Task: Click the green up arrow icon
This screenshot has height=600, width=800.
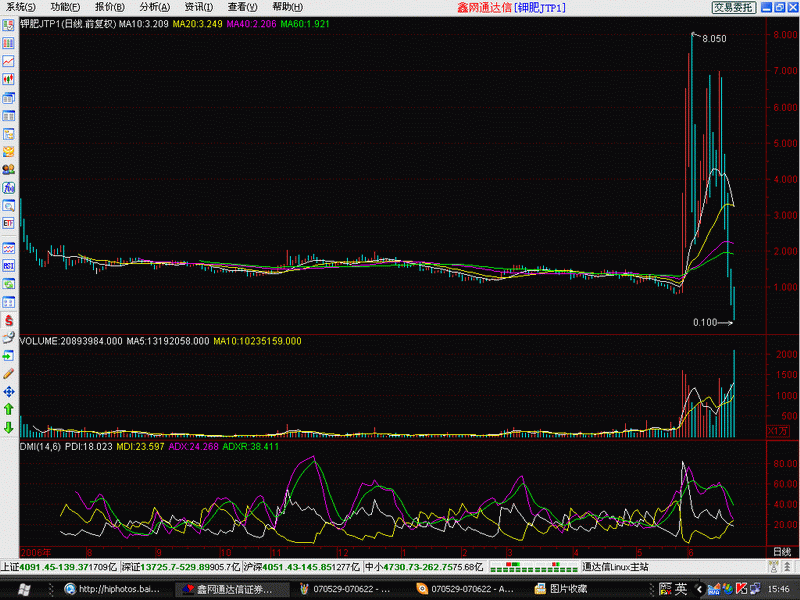Action: 8,409
